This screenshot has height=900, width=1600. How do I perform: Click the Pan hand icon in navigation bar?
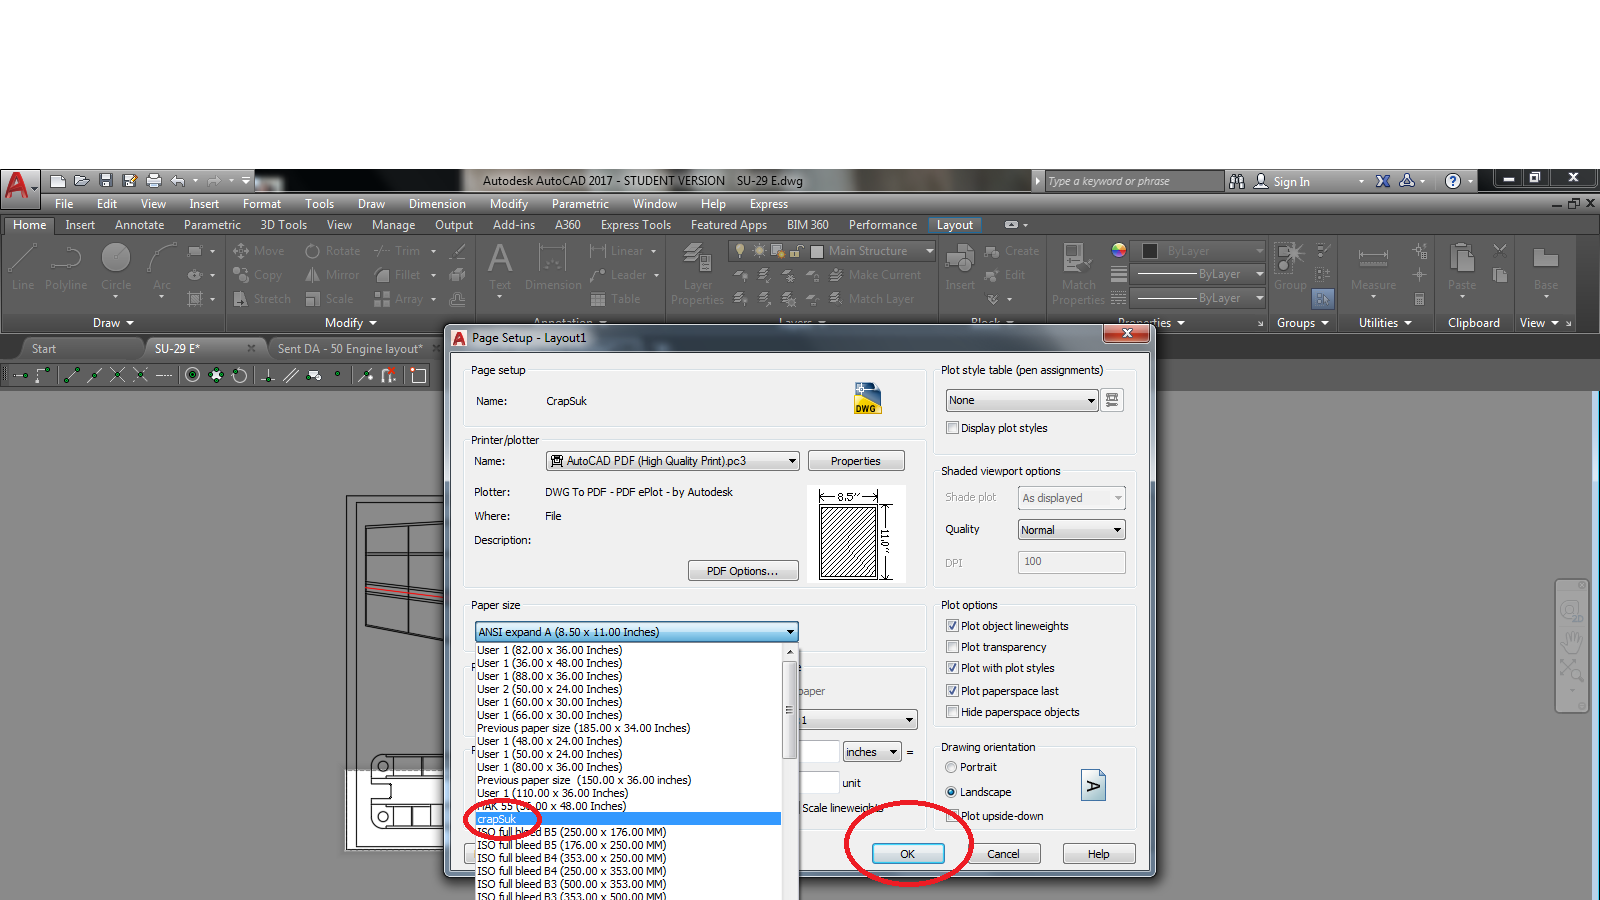[1572, 640]
